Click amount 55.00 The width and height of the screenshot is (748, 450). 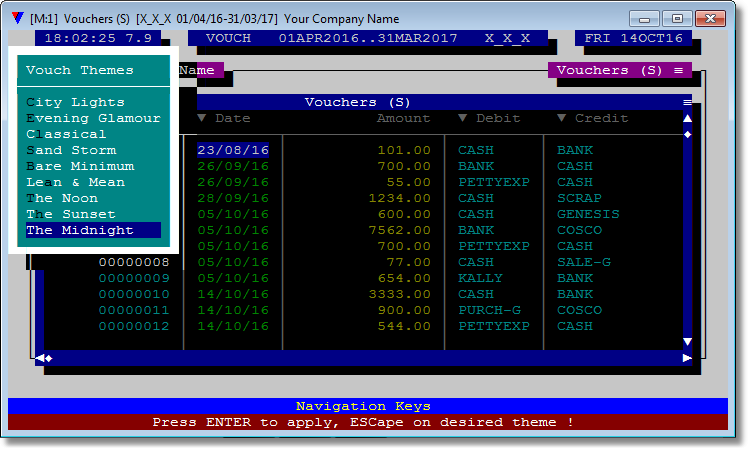click(408, 182)
